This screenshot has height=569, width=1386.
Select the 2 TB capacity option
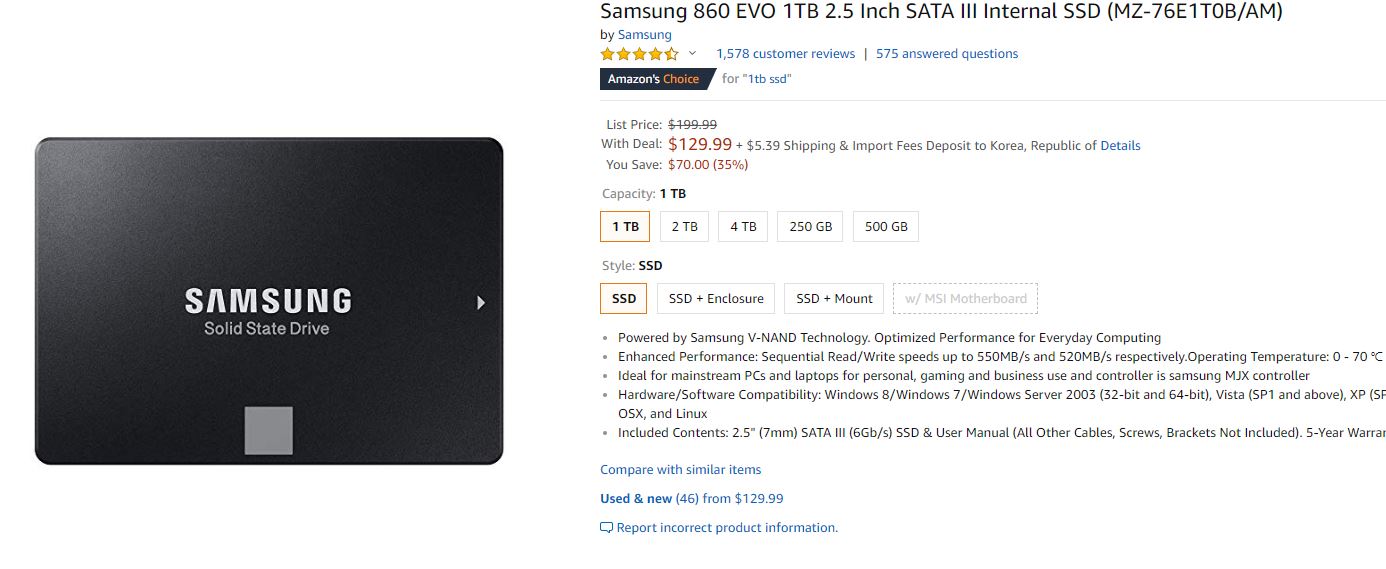pyautogui.click(x=685, y=227)
